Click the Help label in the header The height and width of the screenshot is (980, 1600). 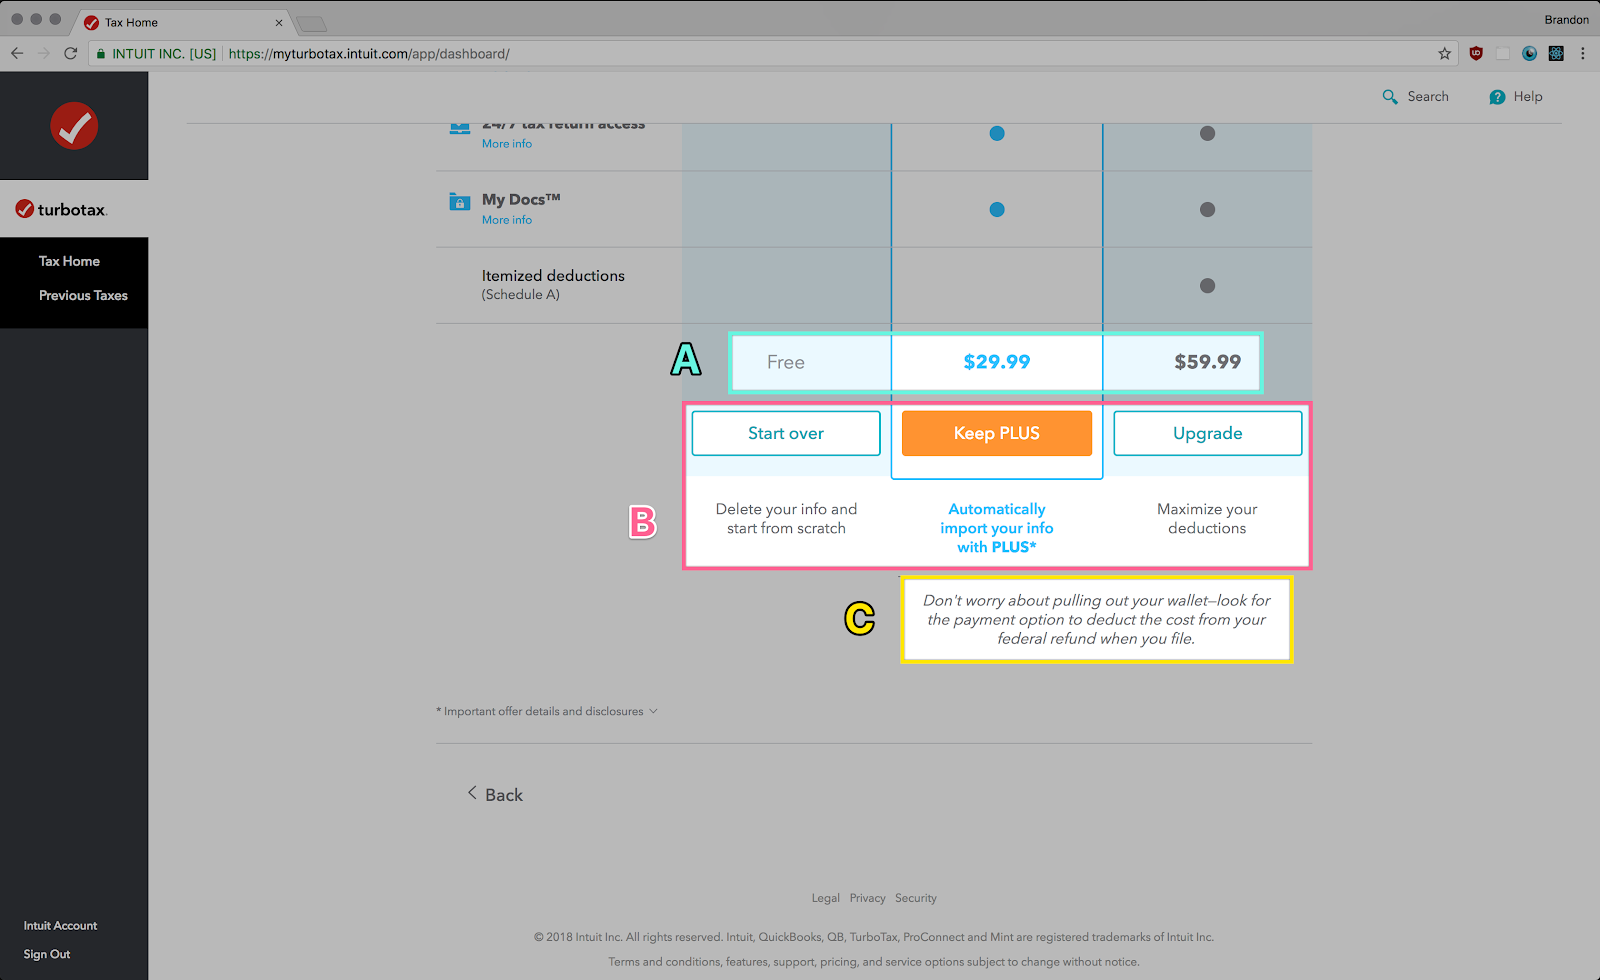coord(1528,97)
